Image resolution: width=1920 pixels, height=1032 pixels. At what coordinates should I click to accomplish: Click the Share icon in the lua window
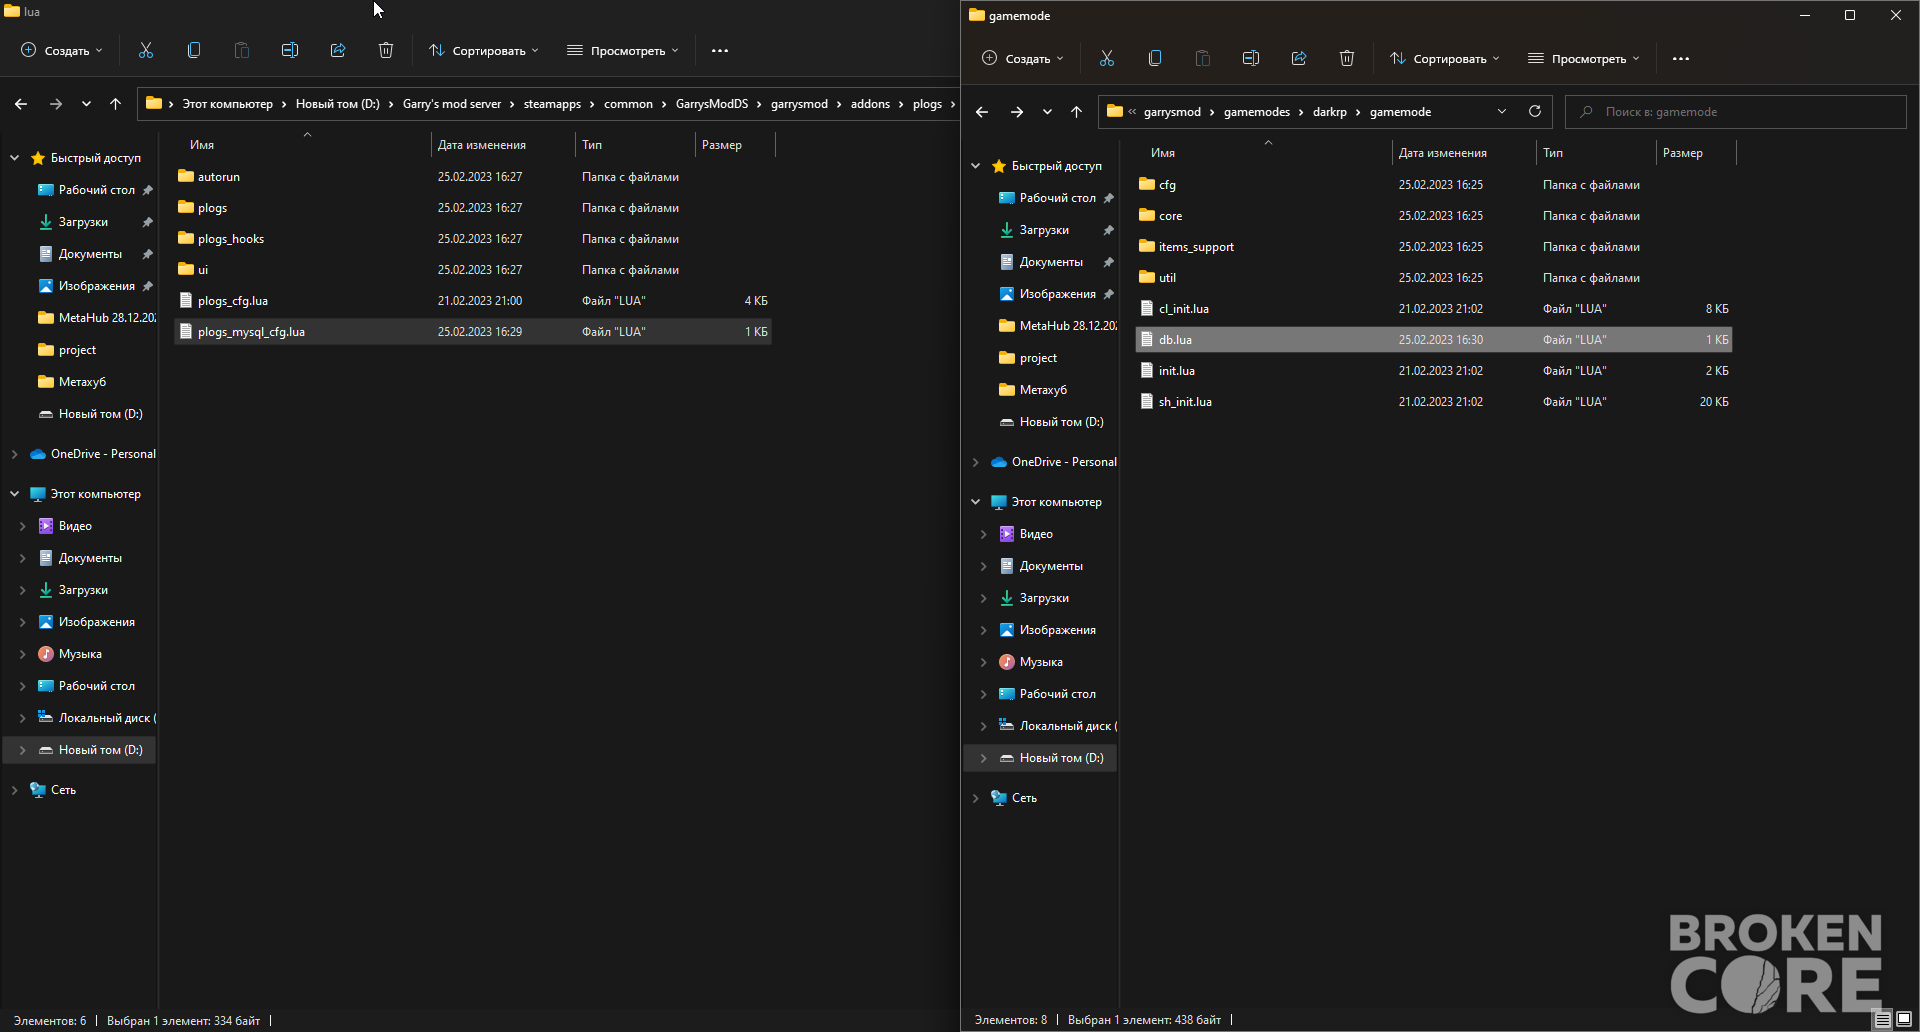click(338, 50)
